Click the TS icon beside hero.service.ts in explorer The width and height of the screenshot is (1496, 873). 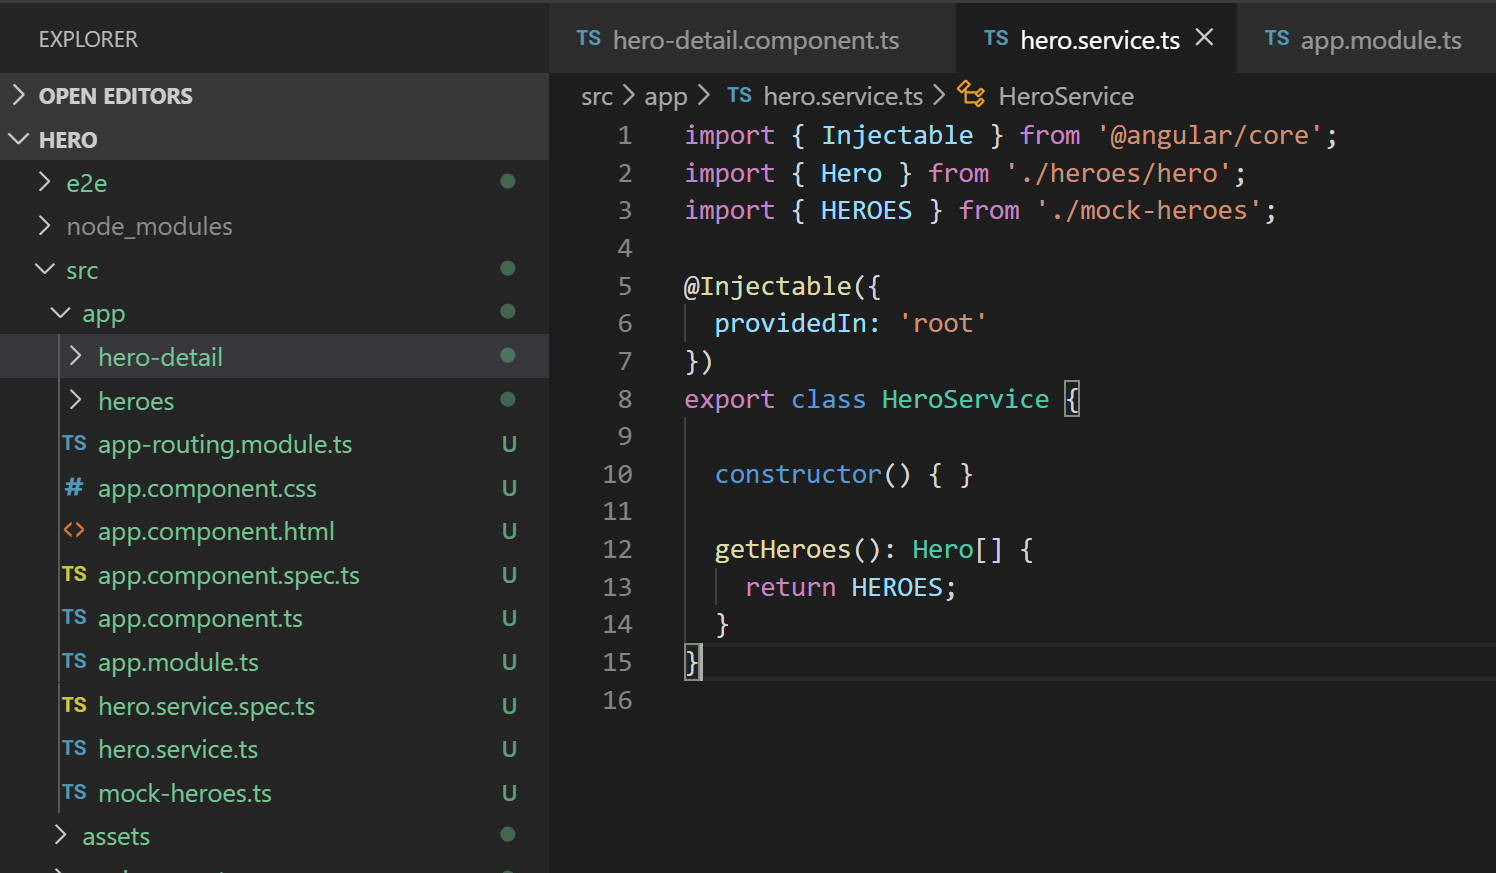[x=74, y=748]
